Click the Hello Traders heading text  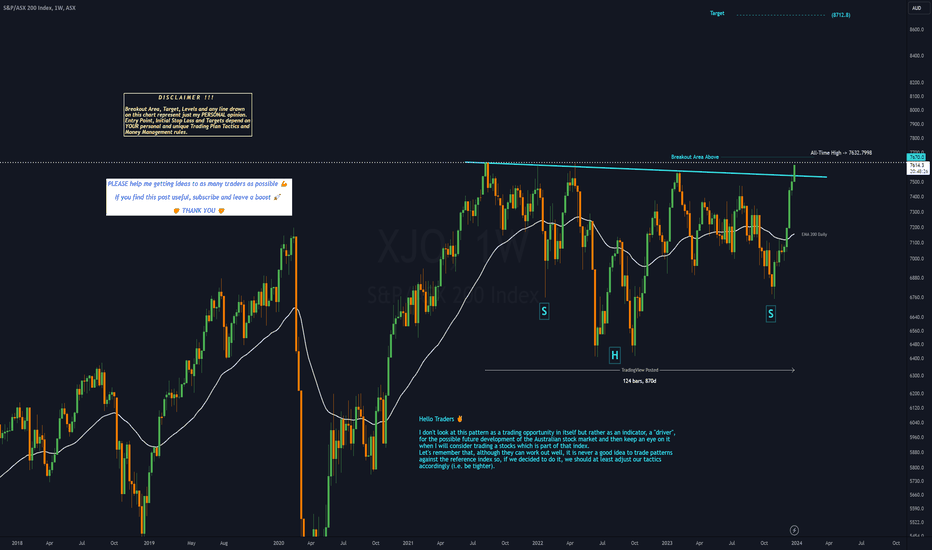click(440, 419)
